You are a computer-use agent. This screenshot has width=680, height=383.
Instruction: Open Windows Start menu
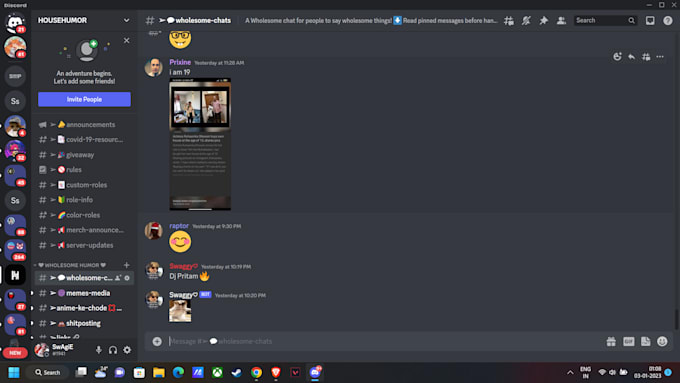[14, 373]
